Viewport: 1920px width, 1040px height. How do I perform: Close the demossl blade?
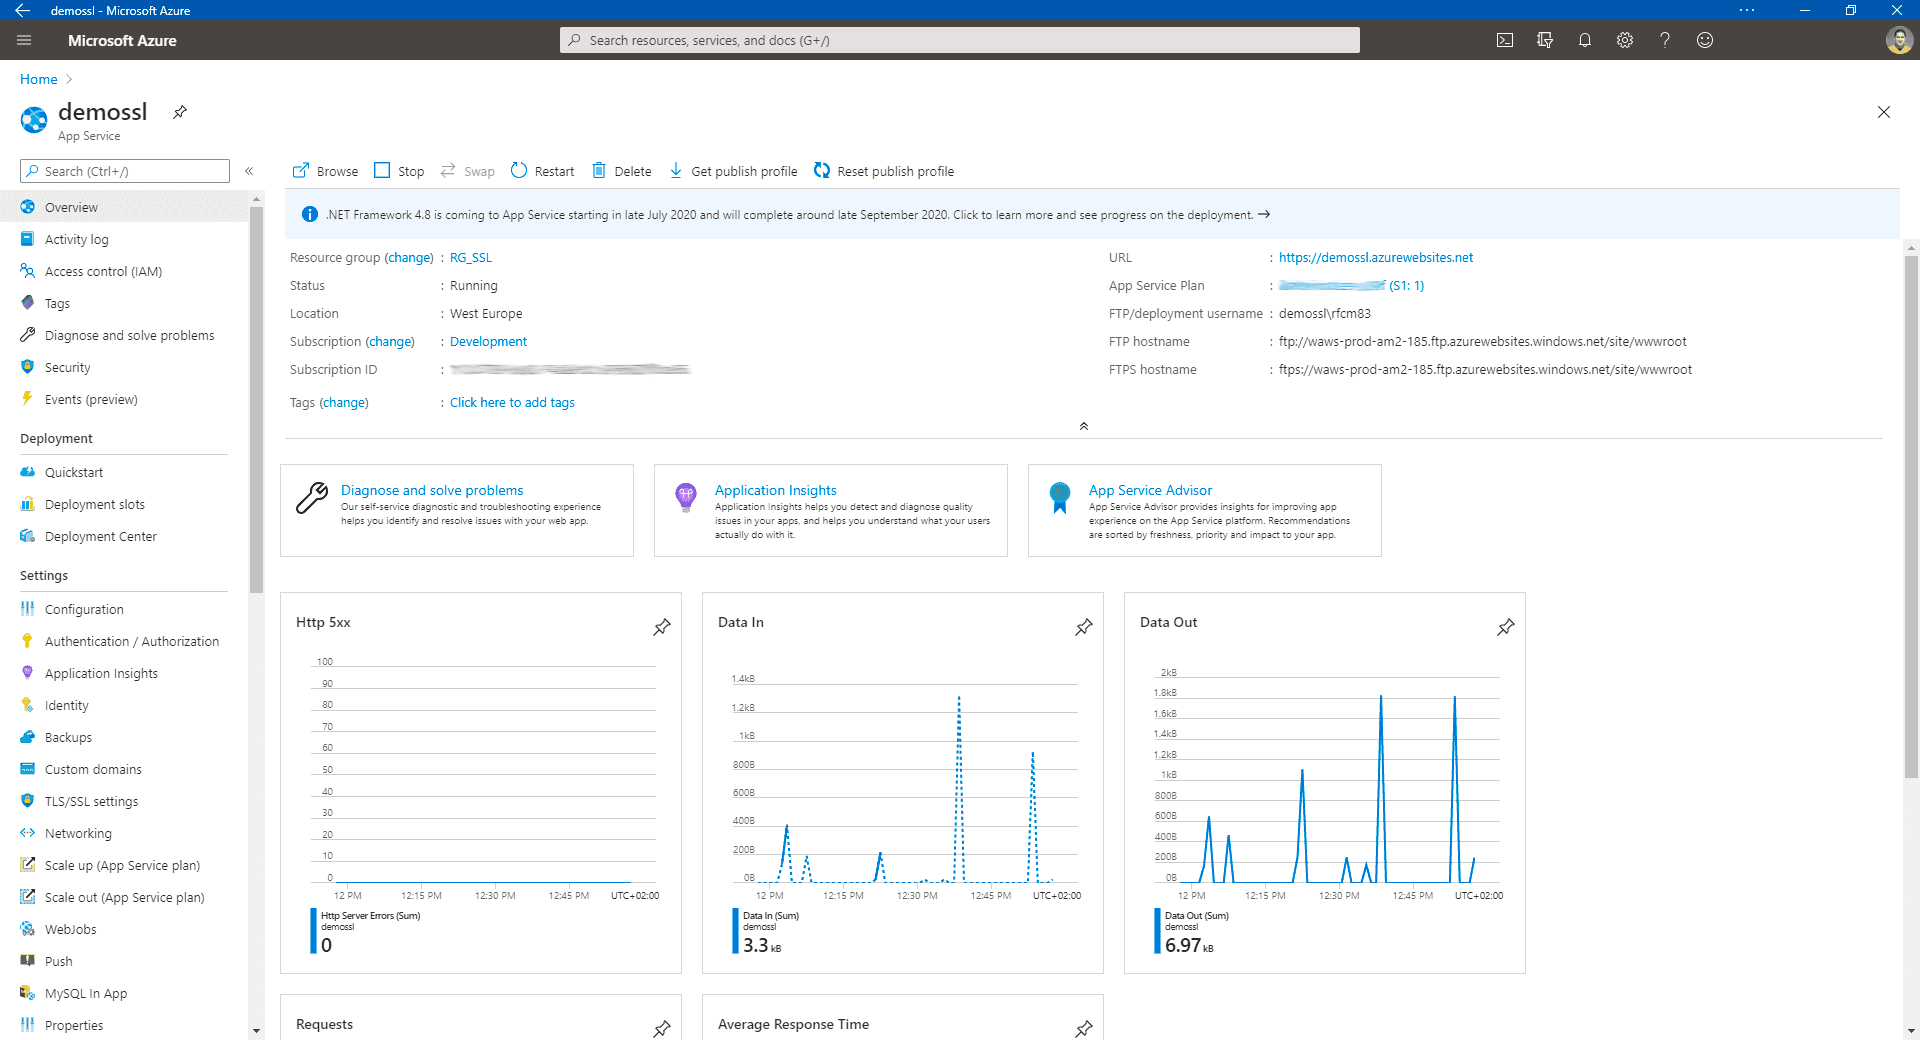click(x=1884, y=112)
